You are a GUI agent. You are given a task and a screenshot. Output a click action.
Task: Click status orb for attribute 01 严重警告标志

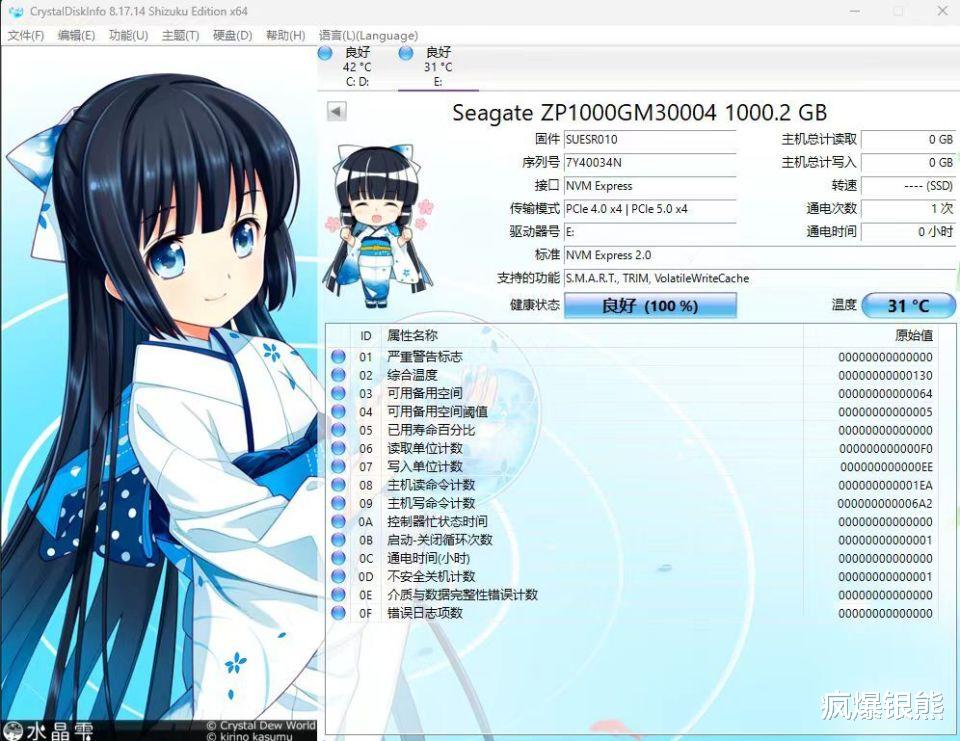338,356
